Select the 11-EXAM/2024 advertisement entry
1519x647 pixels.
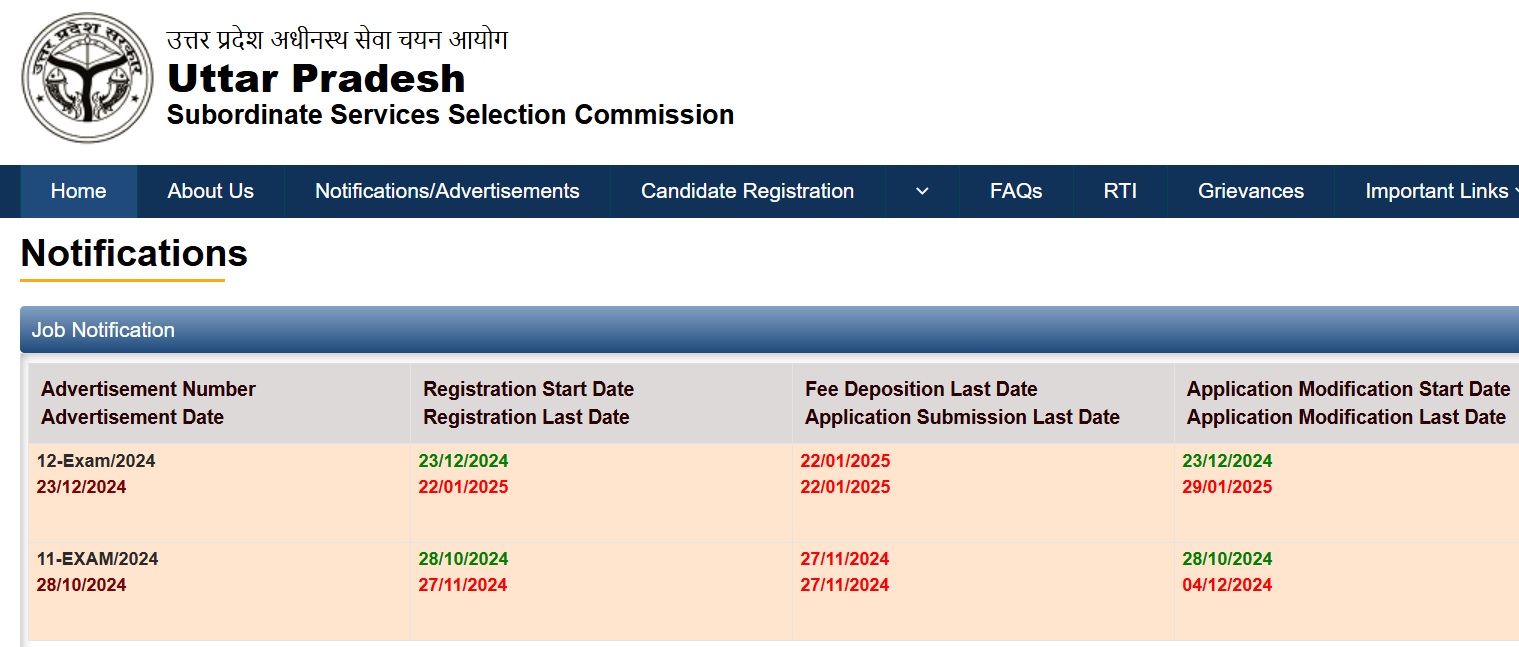coord(97,559)
